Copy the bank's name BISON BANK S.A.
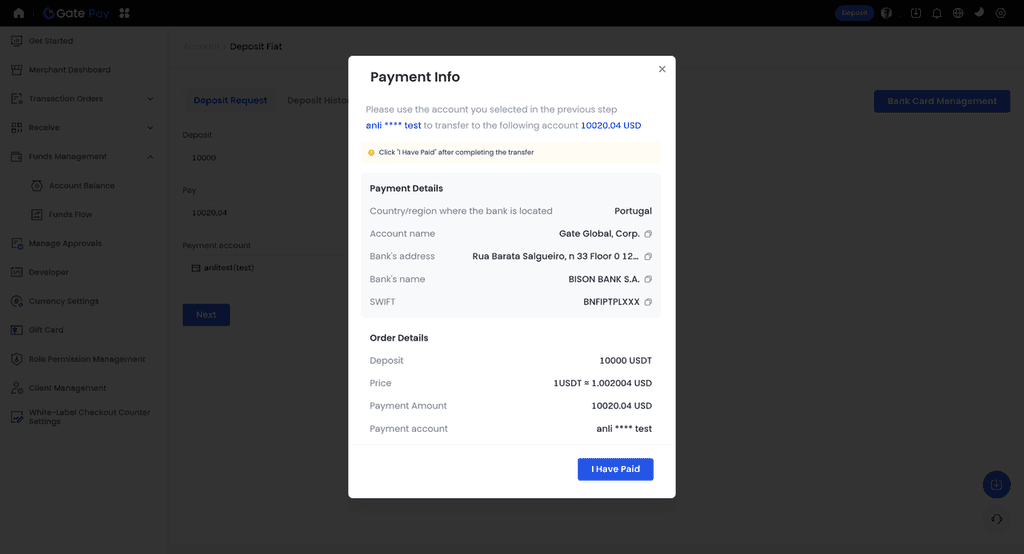 (x=648, y=280)
